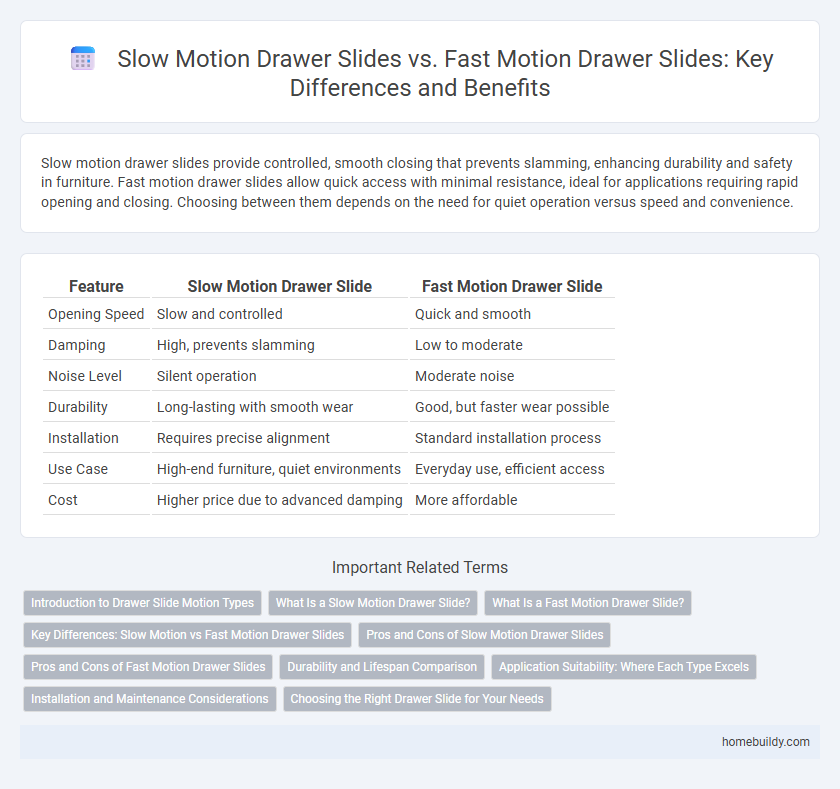Click the intro paragraph about slow motion slides
The width and height of the screenshot is (840, 789).
(x=419, y=183)
